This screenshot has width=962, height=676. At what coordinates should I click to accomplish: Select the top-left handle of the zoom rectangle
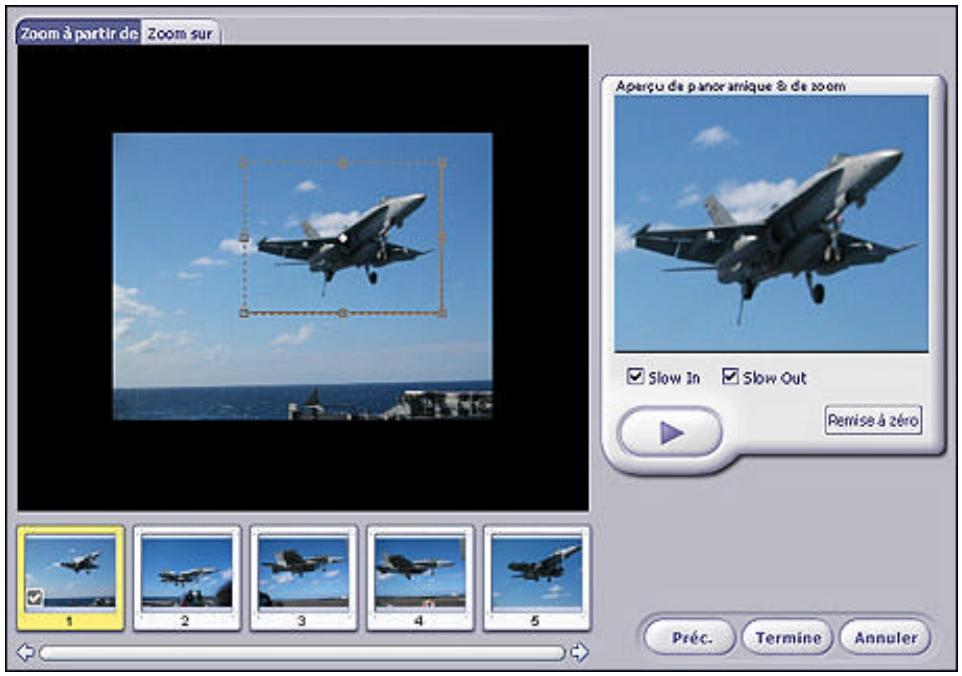(243, 161)
